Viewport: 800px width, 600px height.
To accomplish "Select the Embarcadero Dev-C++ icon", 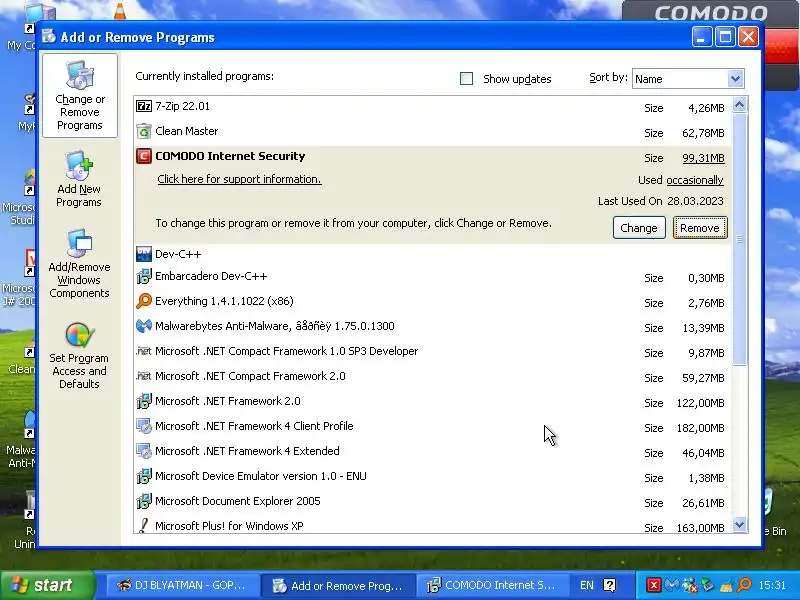I will (144, 276).
